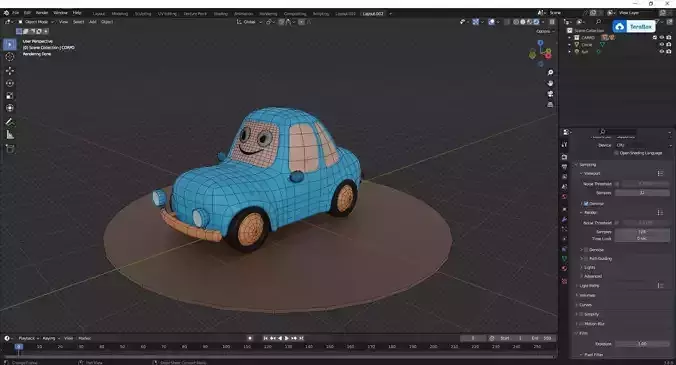Select the Cursor tool

[9, 57]
